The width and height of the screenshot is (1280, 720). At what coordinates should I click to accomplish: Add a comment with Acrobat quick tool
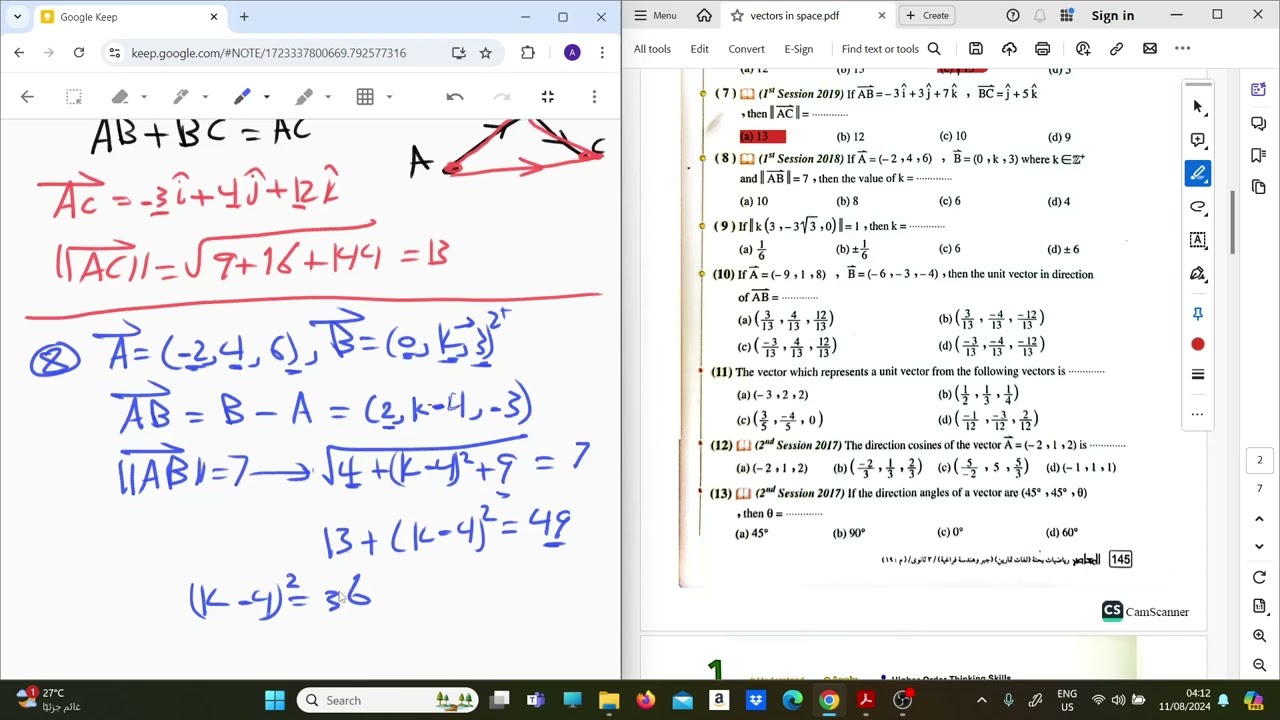(1197, 140)
